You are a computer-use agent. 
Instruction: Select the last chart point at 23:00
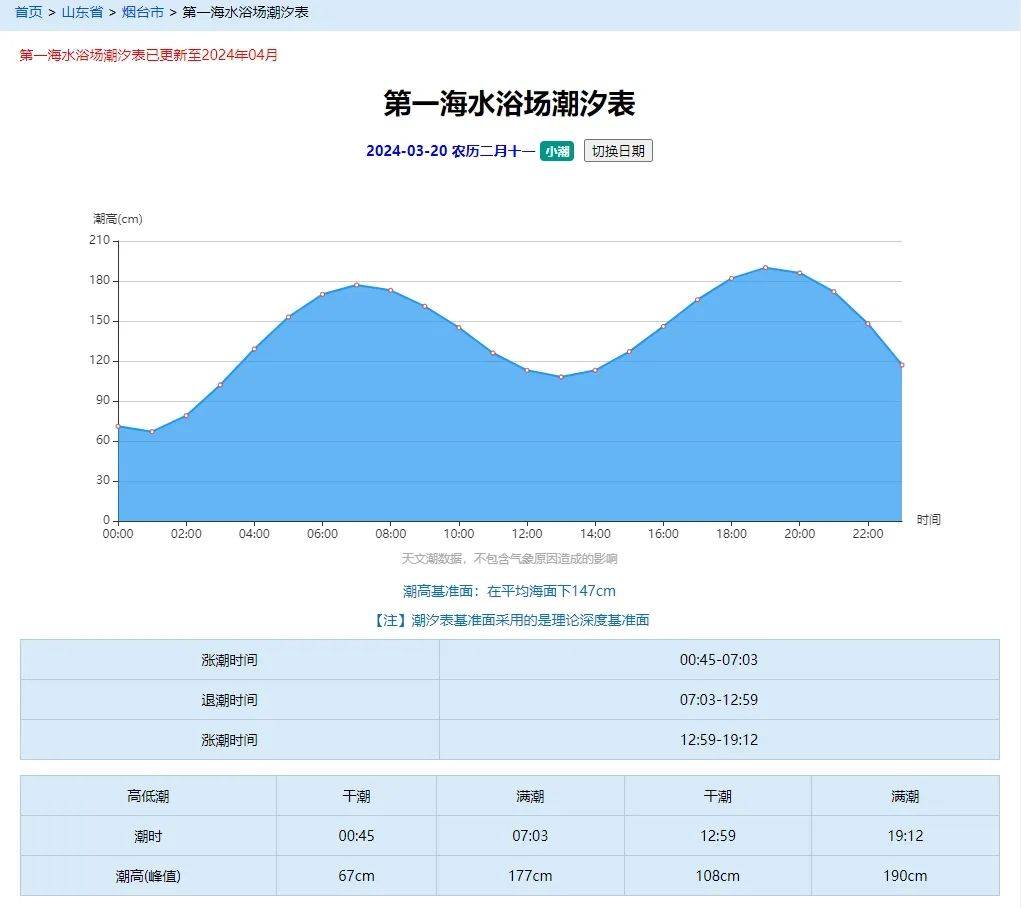click(x=901, y=365)
